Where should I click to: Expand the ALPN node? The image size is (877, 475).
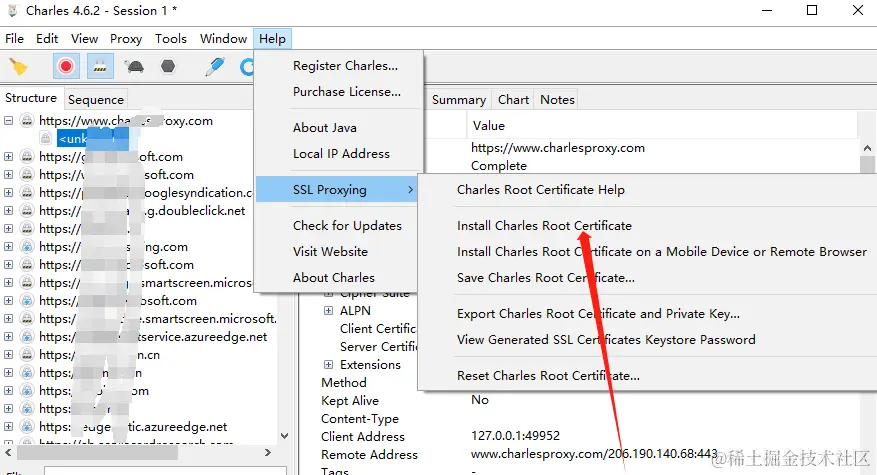point(328,311)
